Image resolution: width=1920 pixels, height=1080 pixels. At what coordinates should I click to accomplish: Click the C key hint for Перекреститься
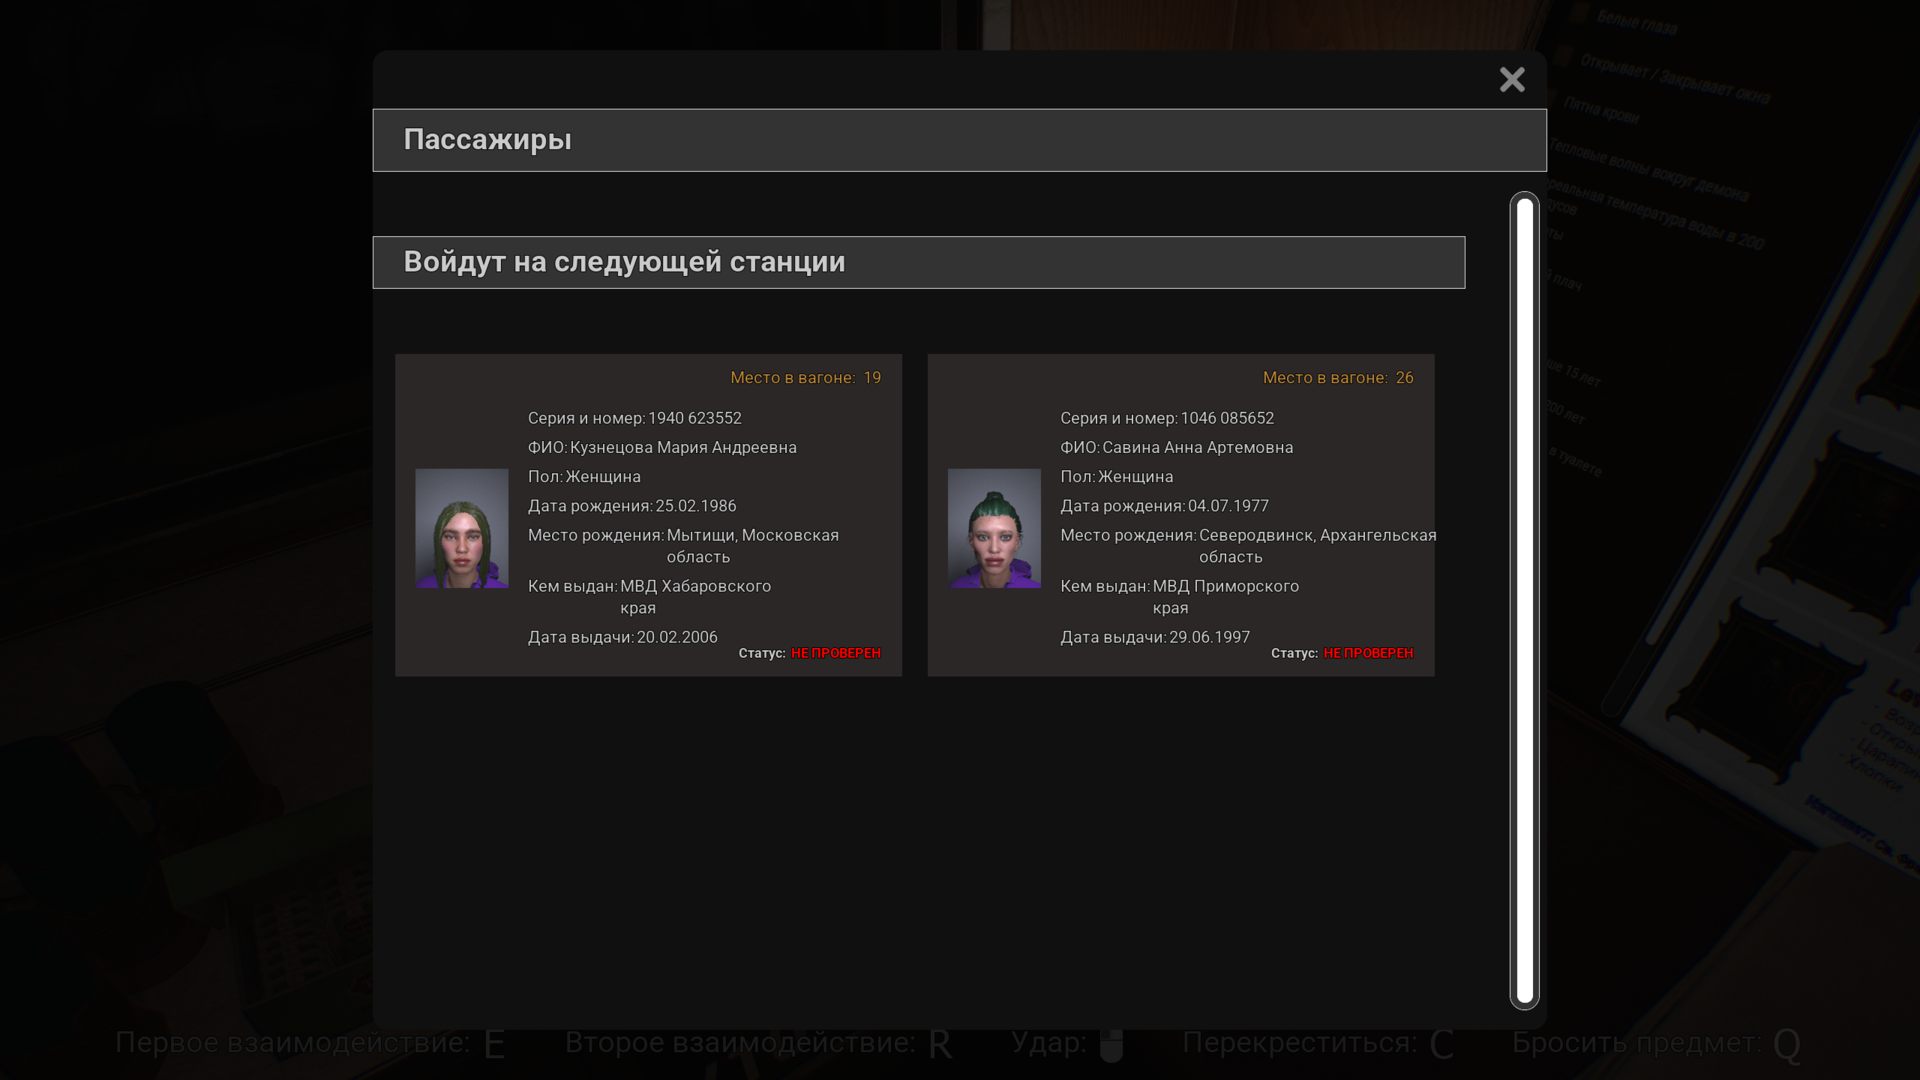coord(1441,1045)
